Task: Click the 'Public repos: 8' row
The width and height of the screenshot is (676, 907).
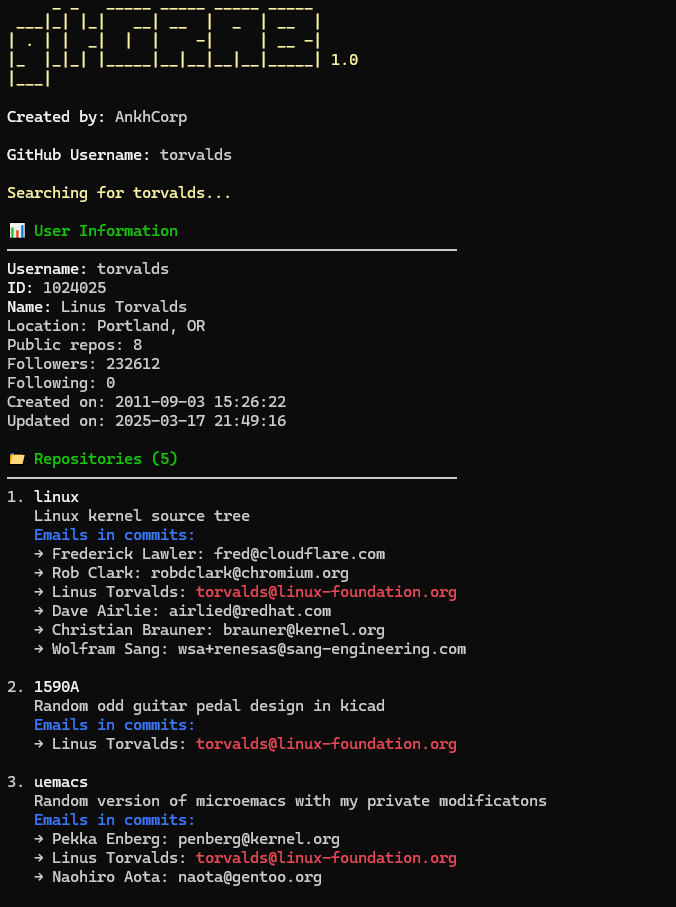Action: (x=75, y=345)
